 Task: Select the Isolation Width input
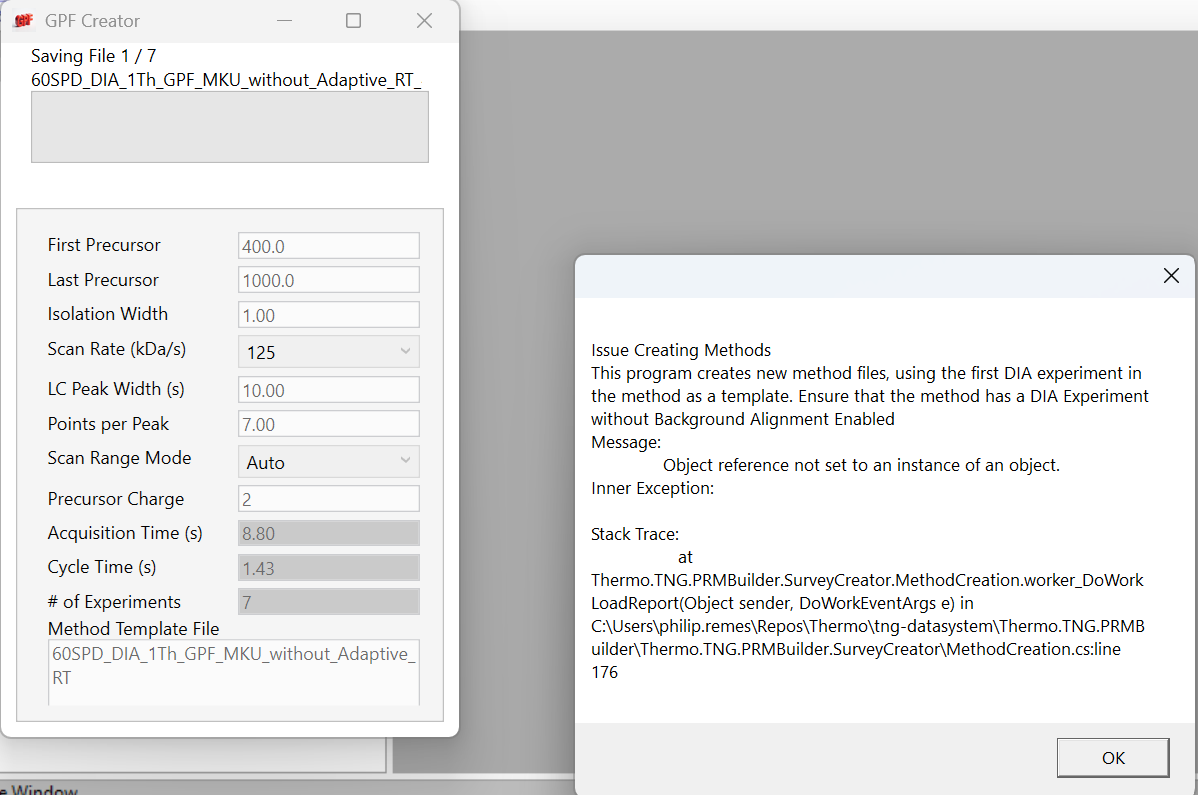[x=328, y=315]
